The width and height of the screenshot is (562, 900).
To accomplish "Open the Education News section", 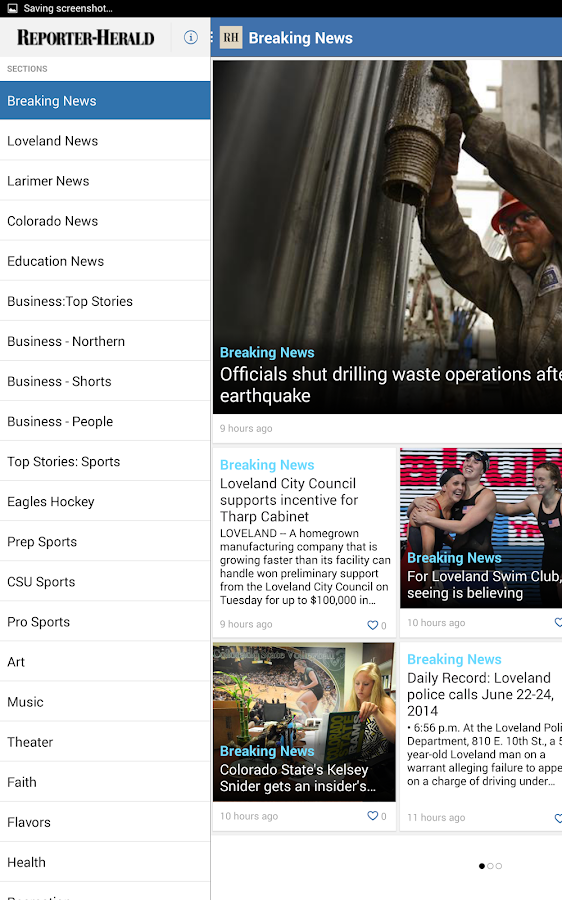I will coord(105,261).
